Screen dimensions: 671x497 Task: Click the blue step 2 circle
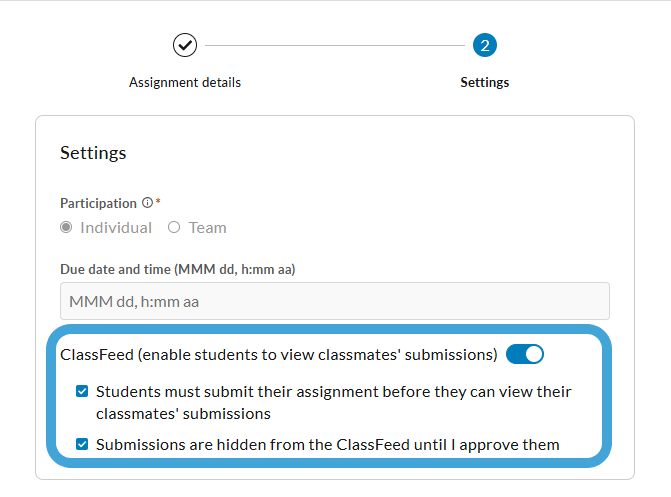[x=484, y=45]
